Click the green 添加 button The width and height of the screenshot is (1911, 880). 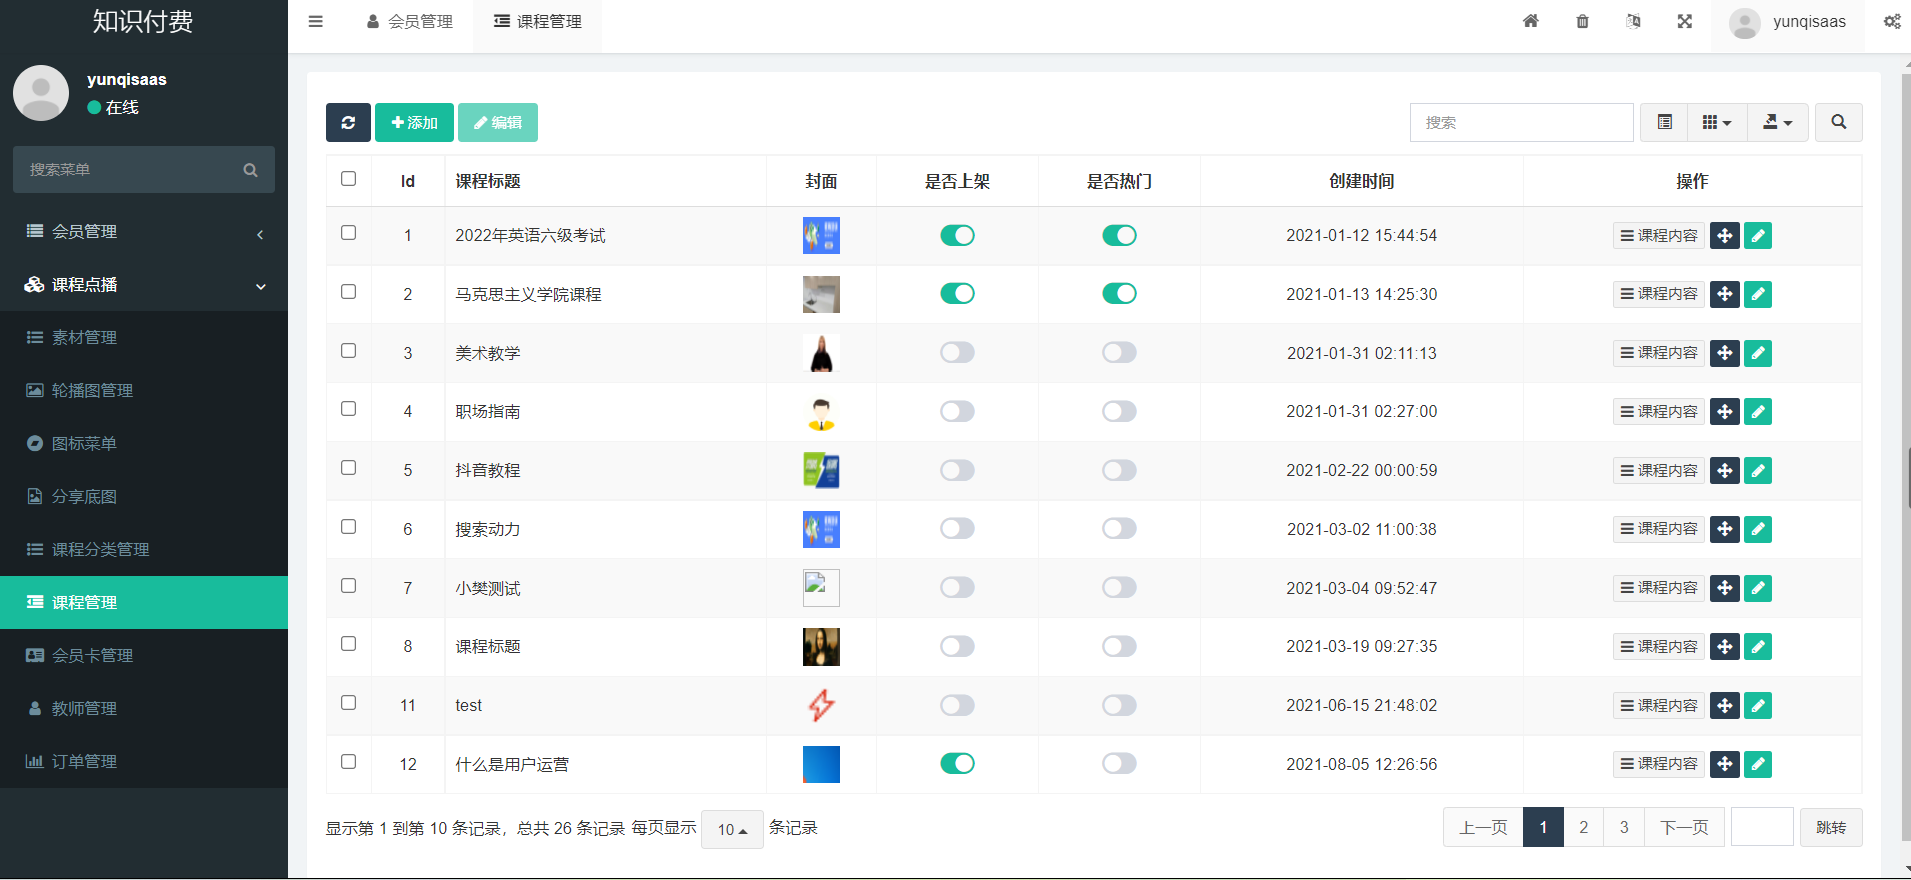click(414, 122)
